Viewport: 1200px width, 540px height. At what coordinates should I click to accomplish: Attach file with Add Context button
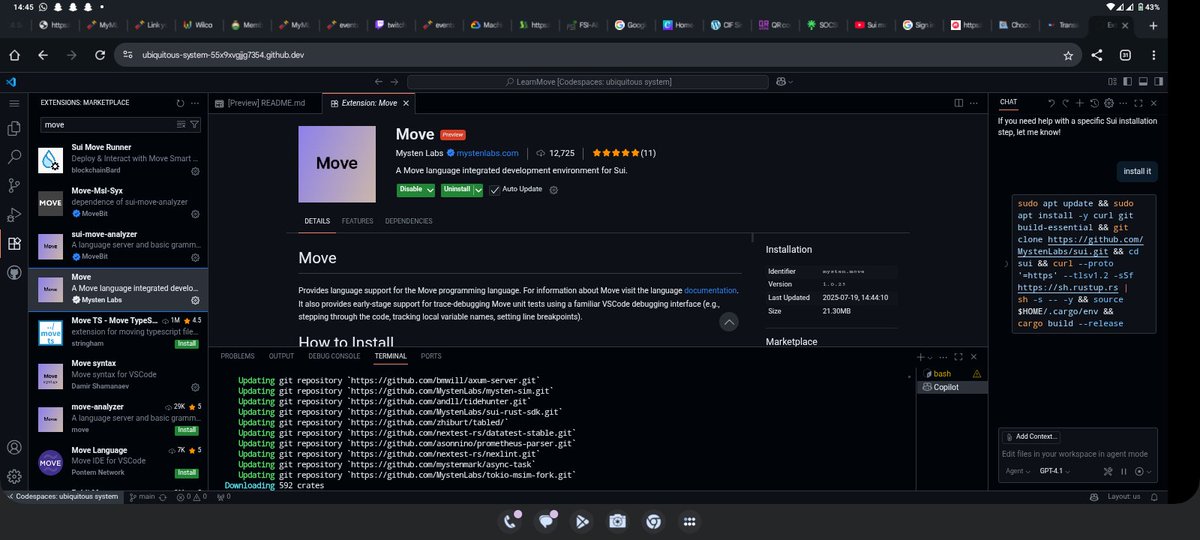pyautogui.click(x=1030, y=436)
